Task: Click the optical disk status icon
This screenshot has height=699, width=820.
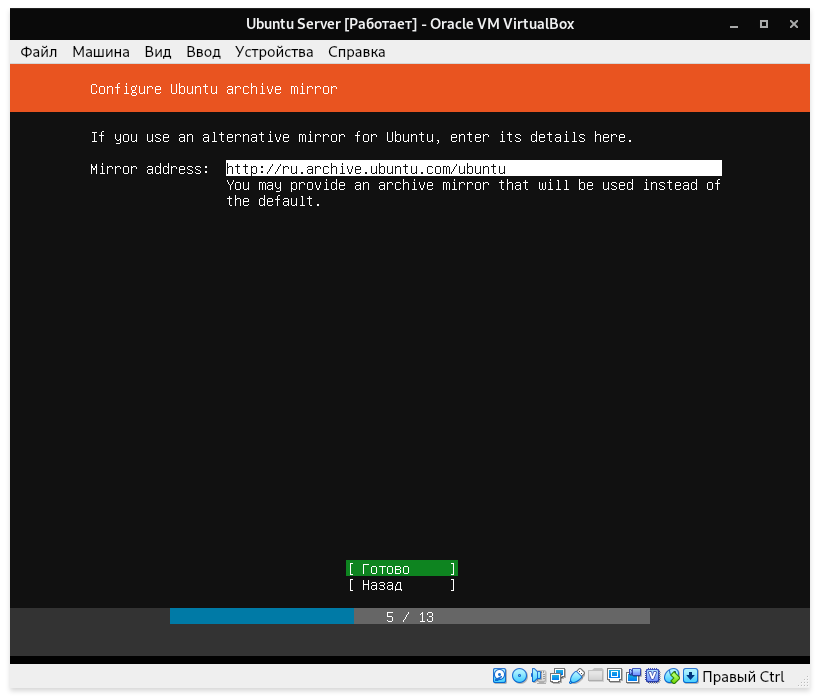Action: [x=519, y=676]
